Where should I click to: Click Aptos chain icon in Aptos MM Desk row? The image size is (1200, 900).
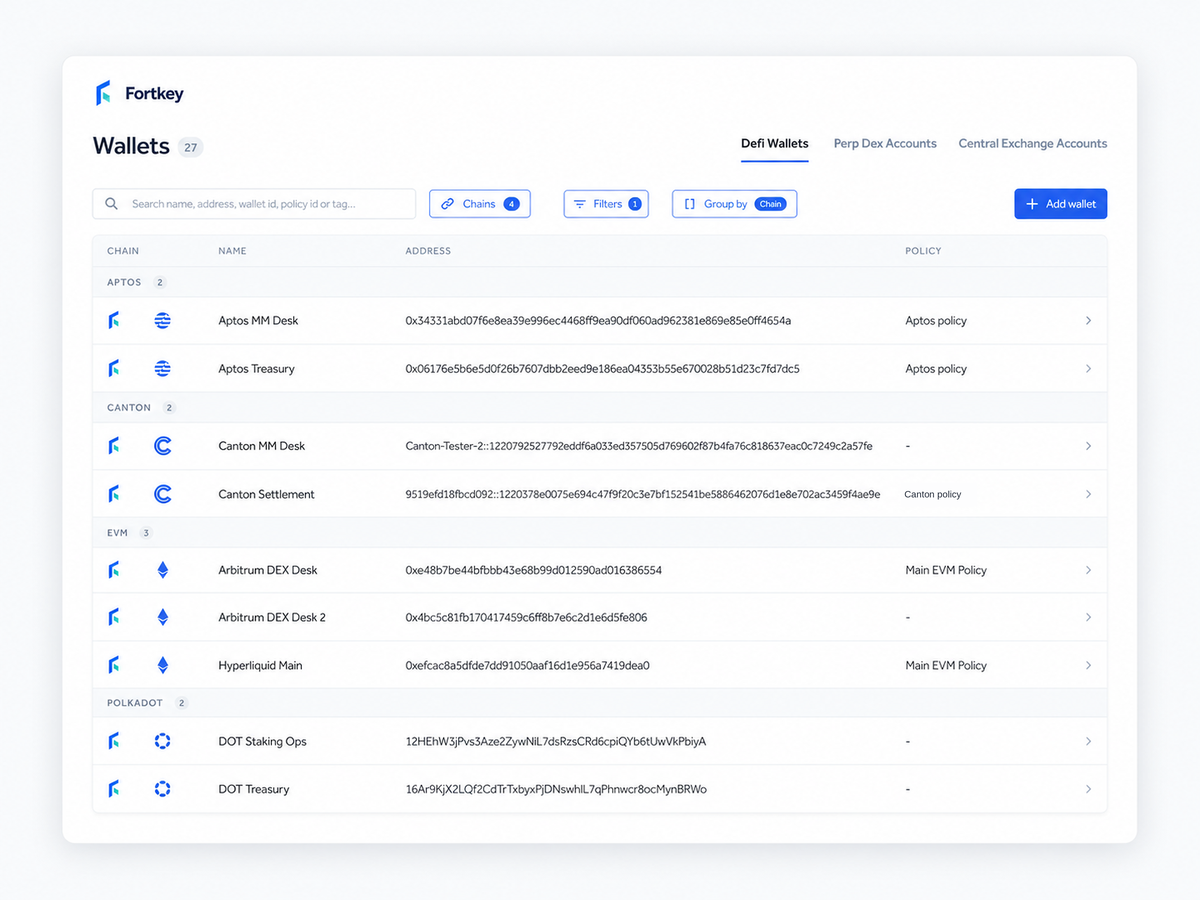click(163, 321)
